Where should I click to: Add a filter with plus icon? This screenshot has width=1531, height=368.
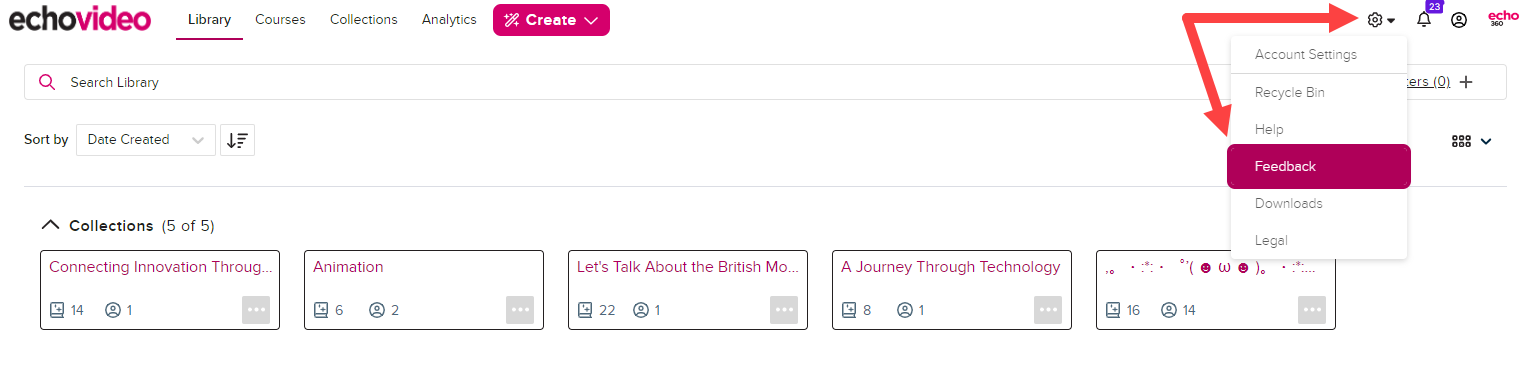coord(1467,82)
